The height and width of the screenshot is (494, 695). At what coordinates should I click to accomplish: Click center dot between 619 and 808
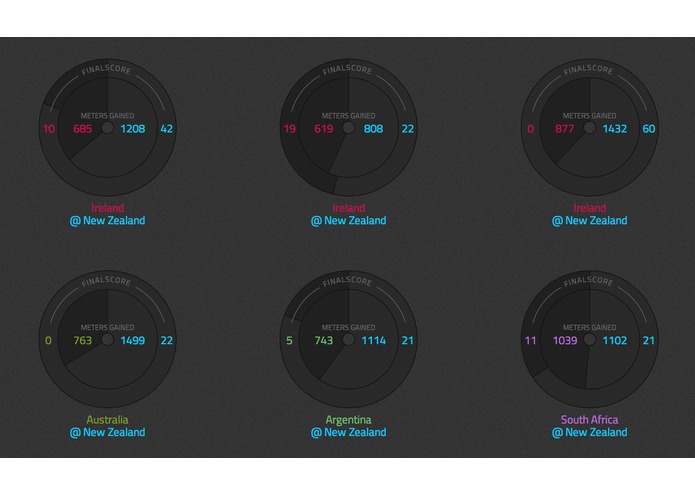[x=349, y=128]
